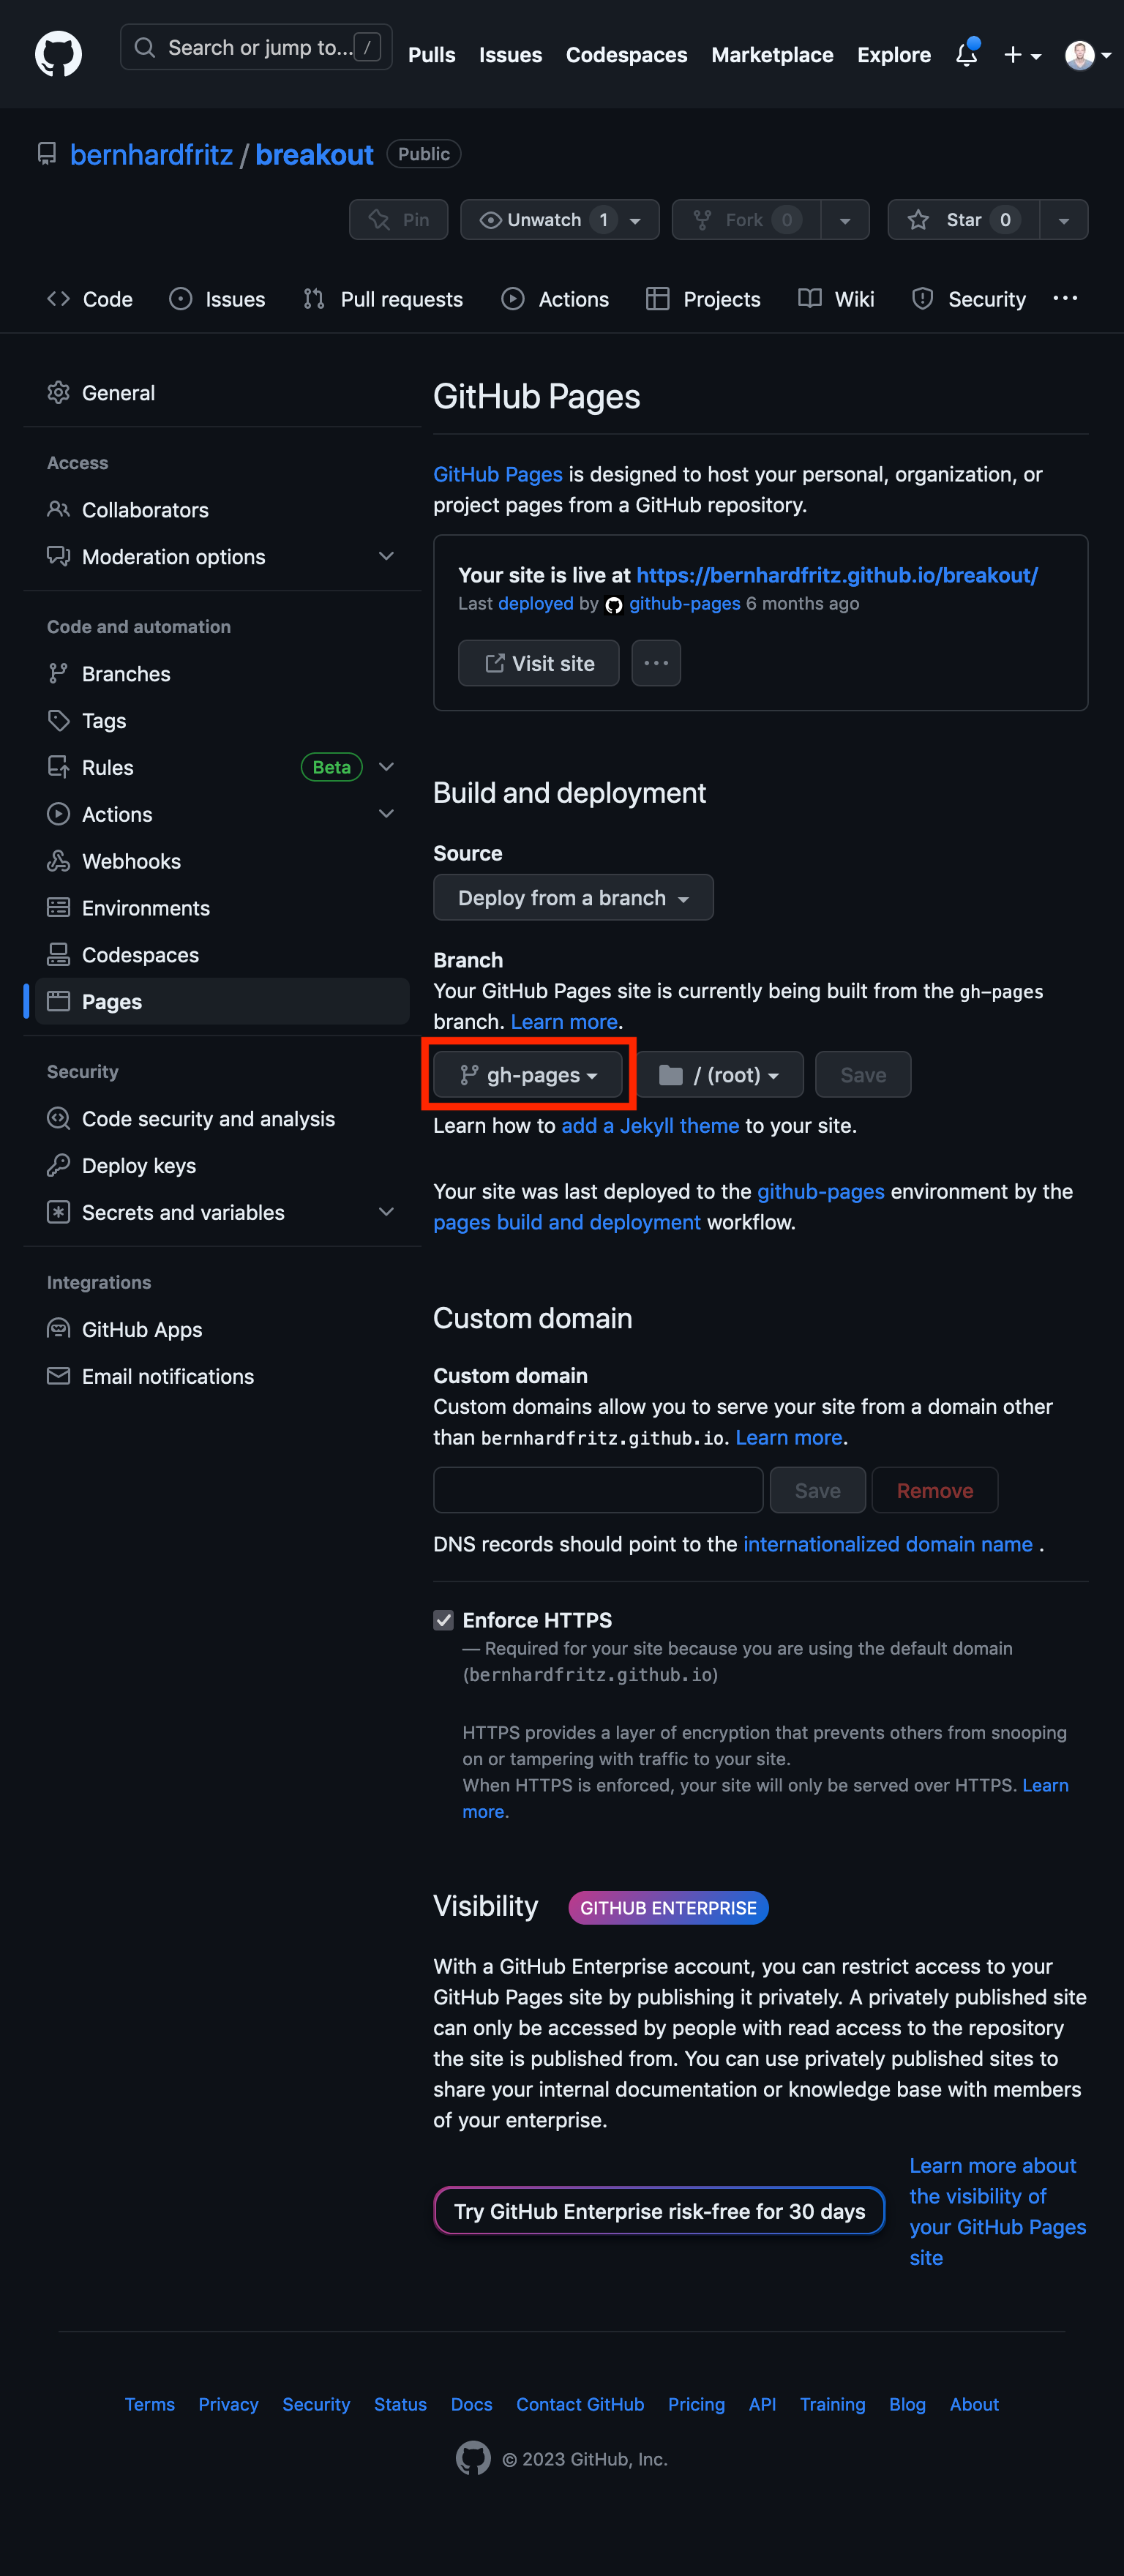Open sidebar Codespaces settings
Viewport: 1124px width, 2576px height.
click(x=222, y=955)
